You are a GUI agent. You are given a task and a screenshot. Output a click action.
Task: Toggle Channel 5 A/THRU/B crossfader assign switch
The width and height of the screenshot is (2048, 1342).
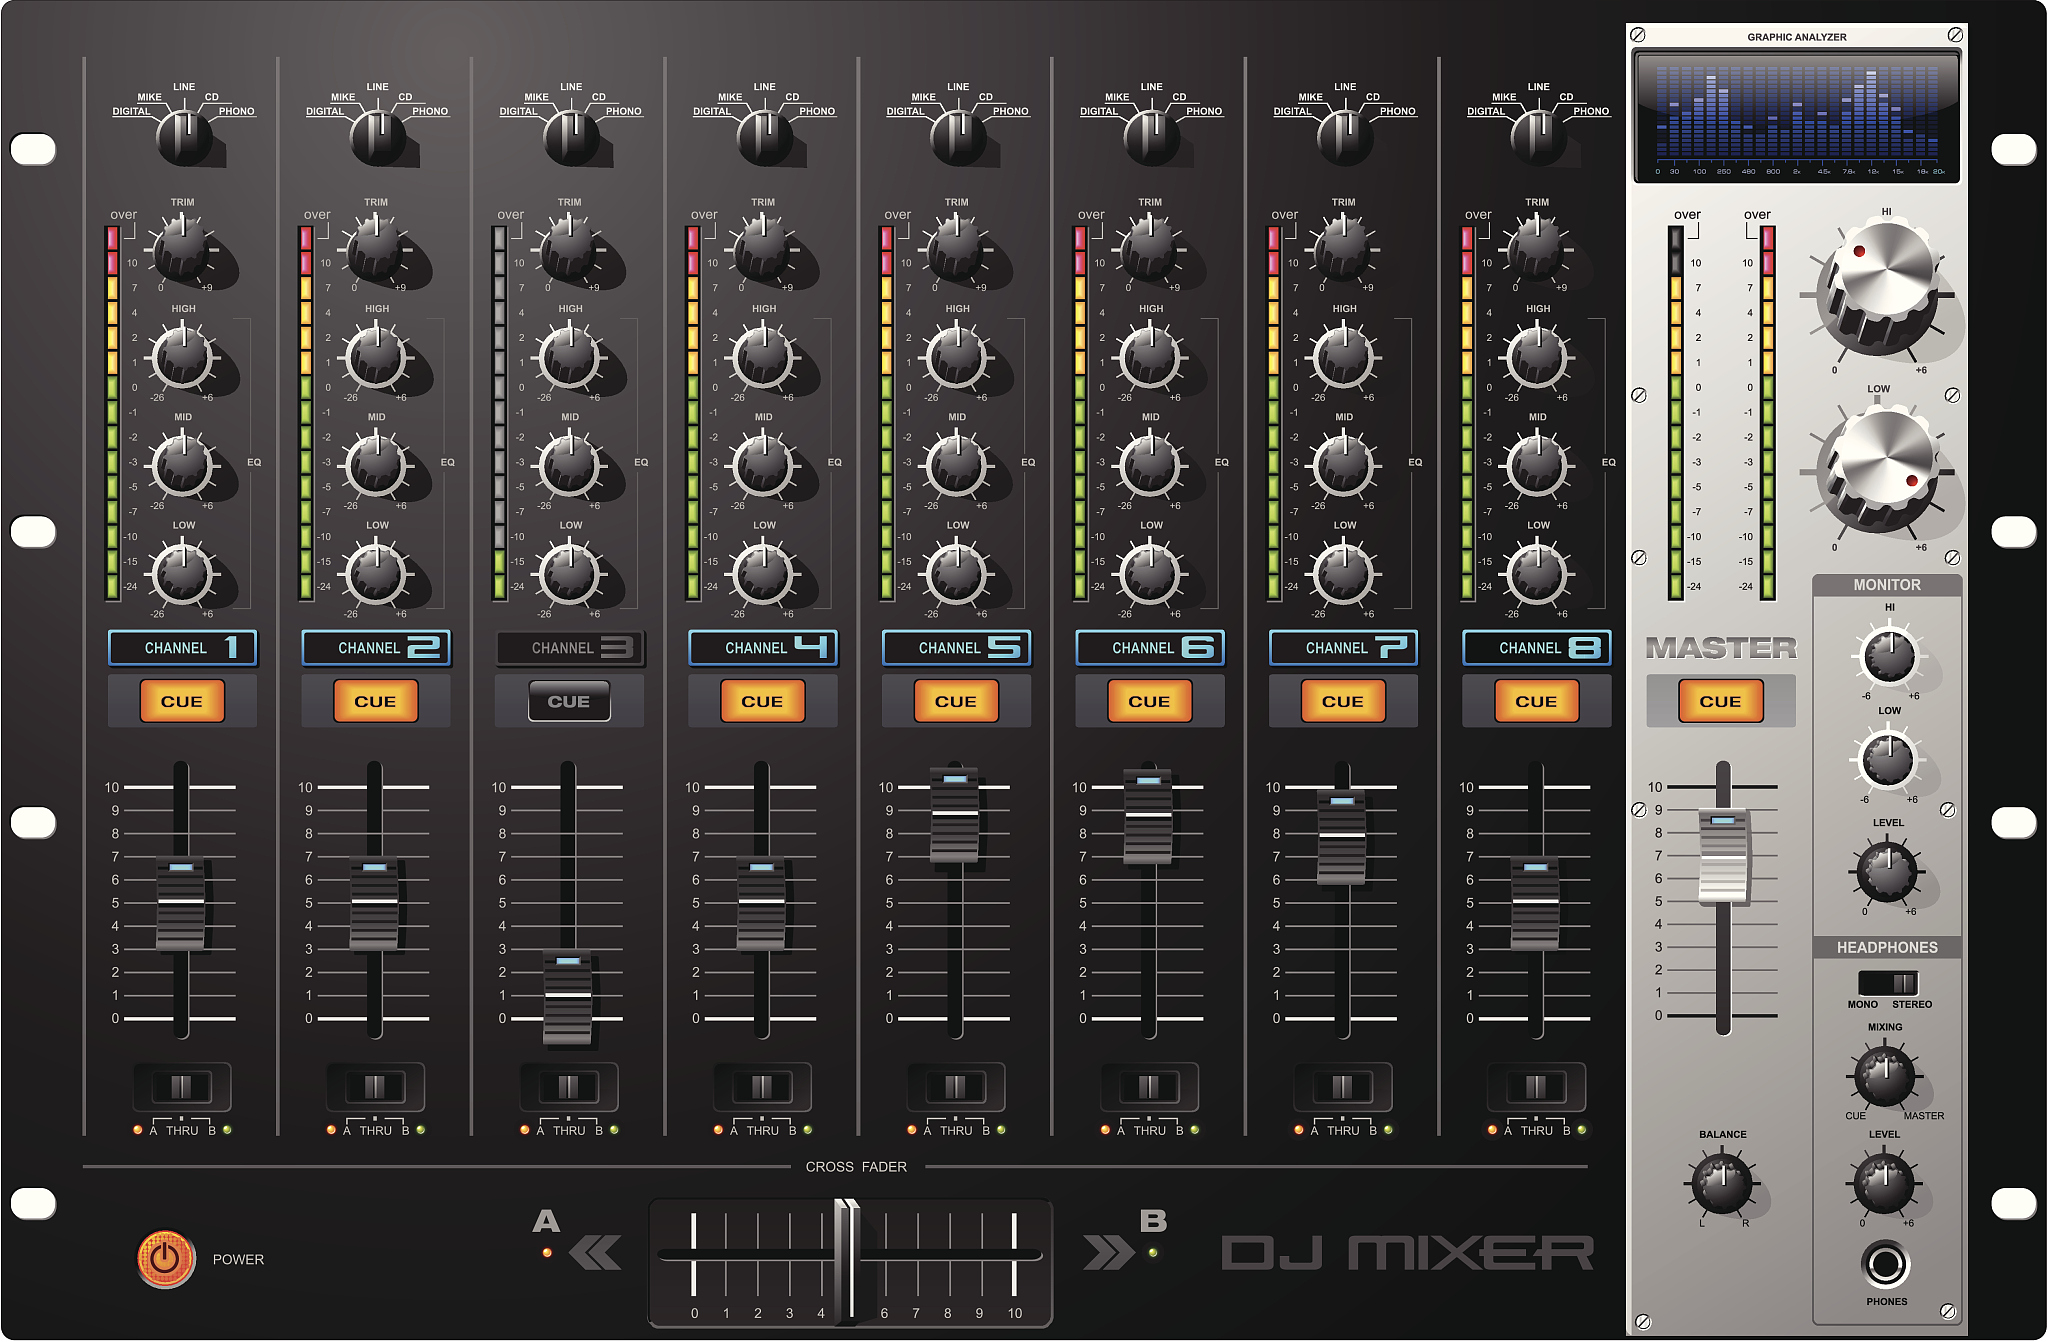(x=956, y=1087)
